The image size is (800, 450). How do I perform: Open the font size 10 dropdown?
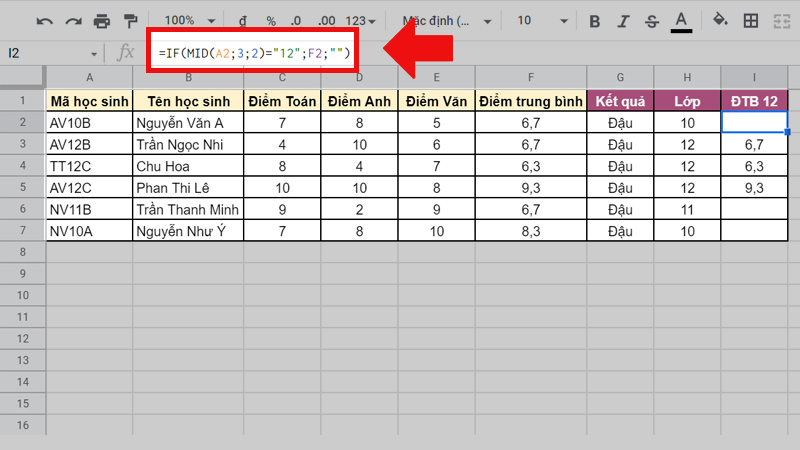542,20
